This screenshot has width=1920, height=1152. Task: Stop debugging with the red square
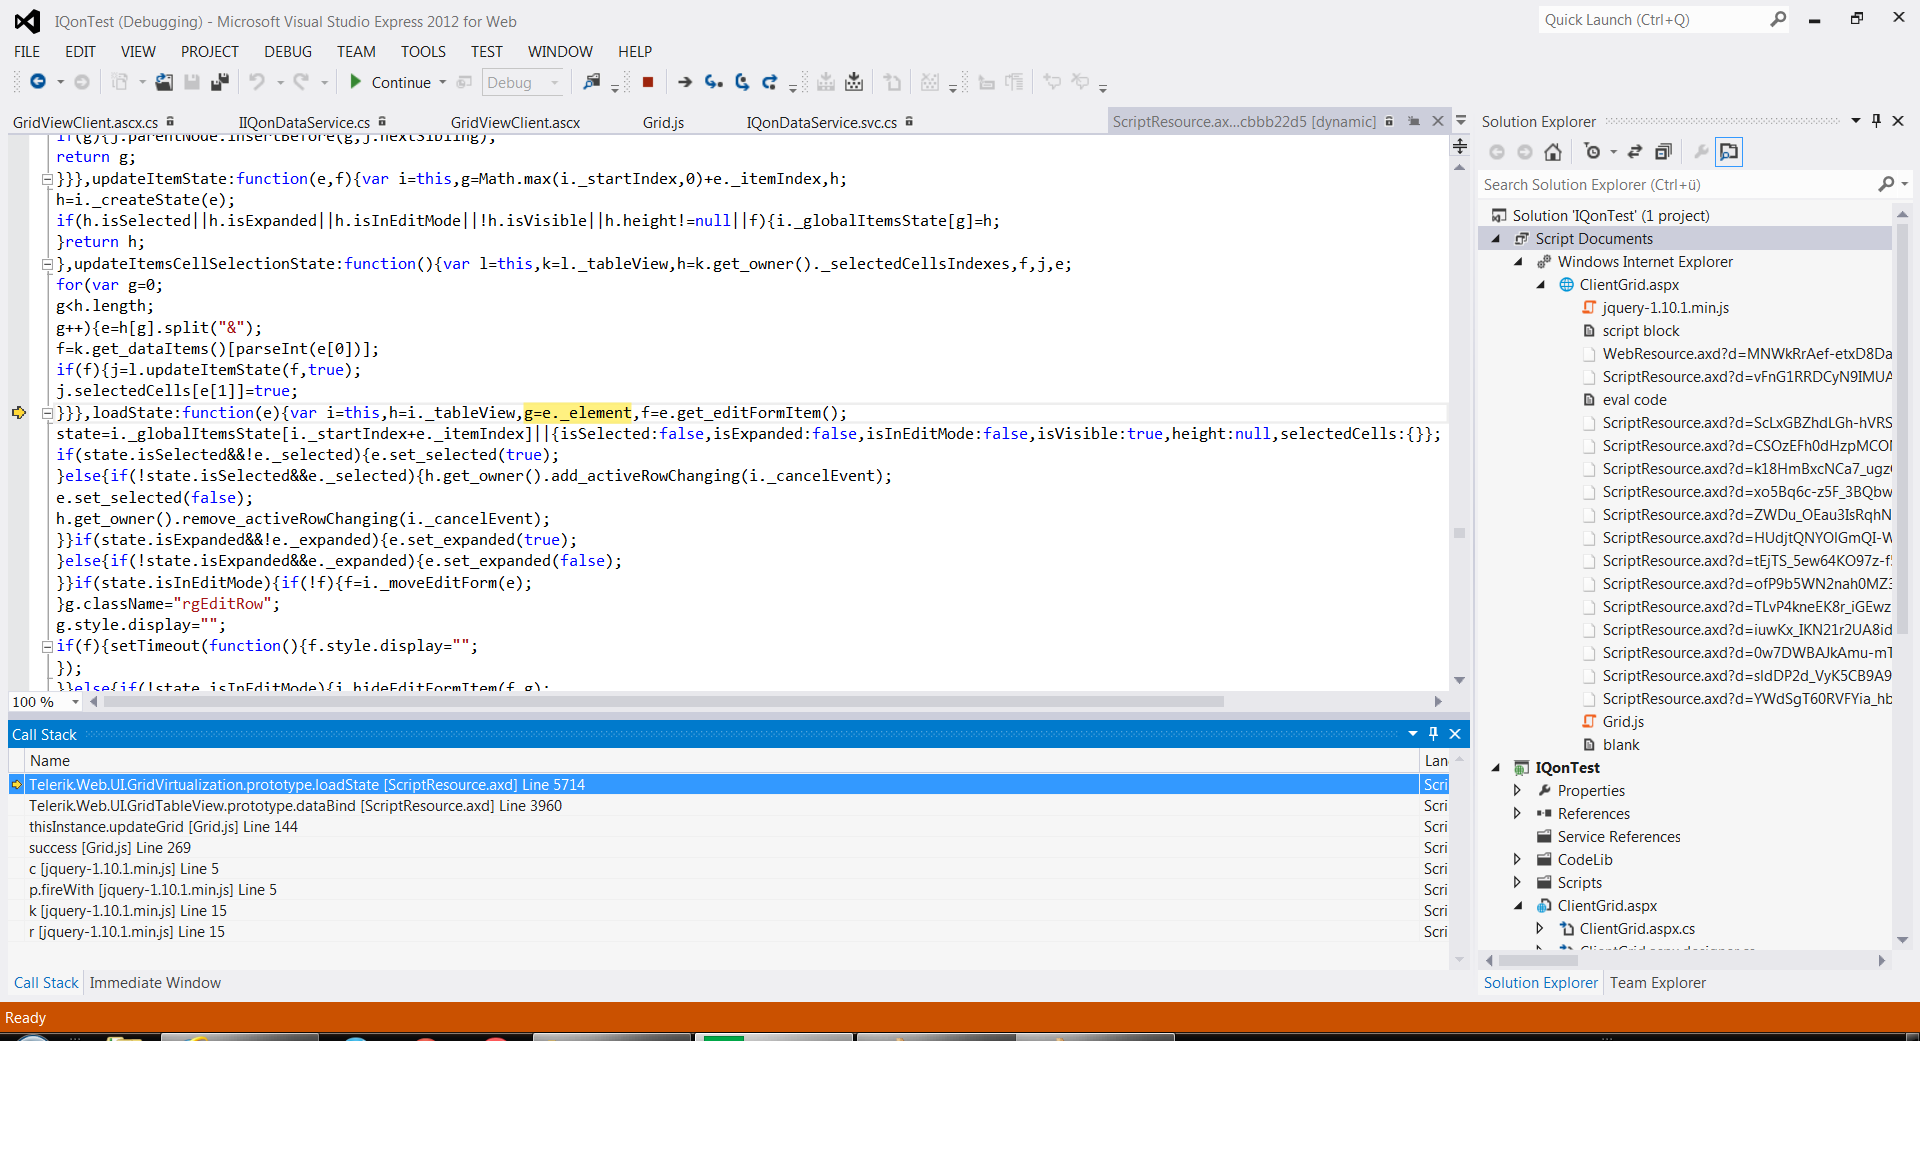pos(648,83)
